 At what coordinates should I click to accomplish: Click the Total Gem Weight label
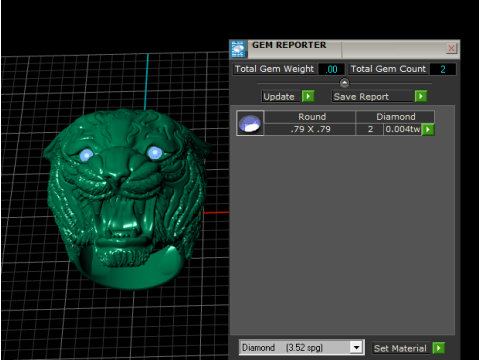click(274, 69)
